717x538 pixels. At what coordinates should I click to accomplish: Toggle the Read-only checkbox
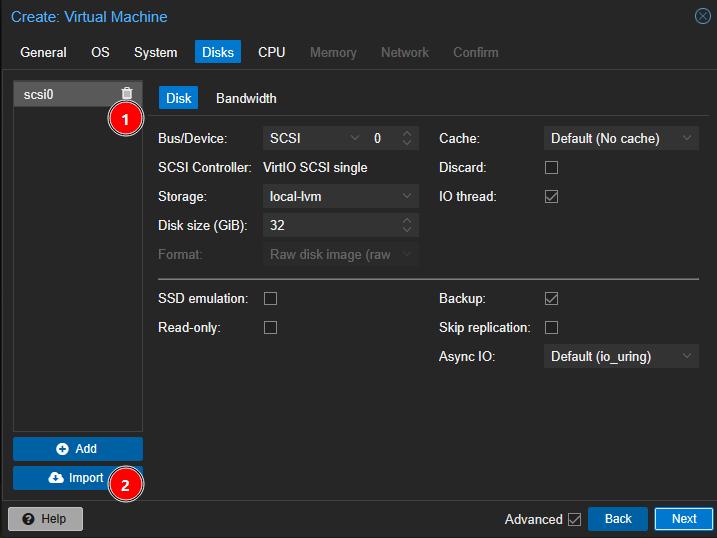[x=270, y=327]
